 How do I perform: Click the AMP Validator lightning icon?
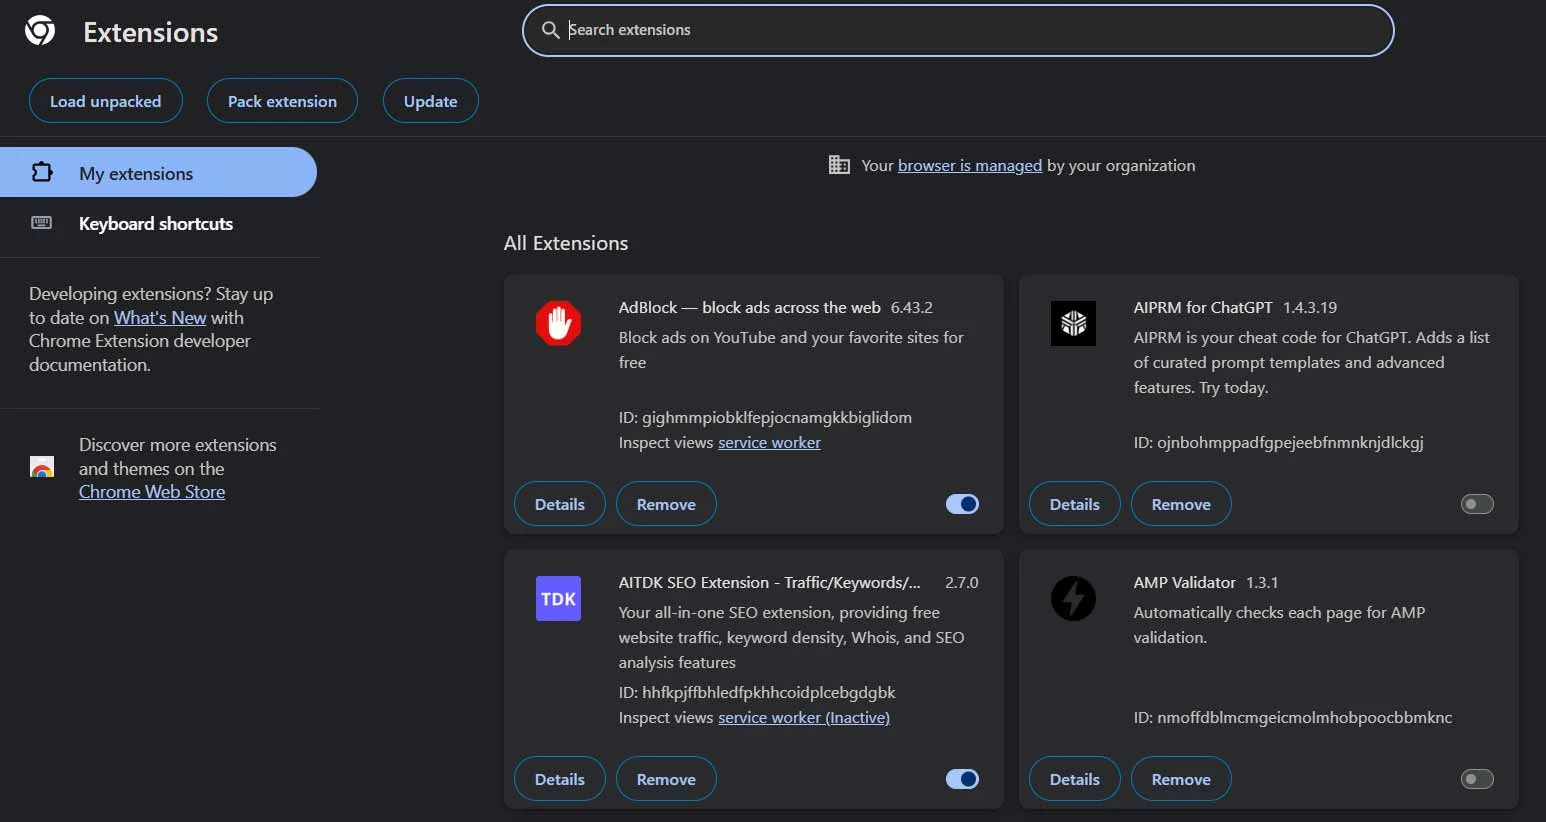pos(1073,598)
